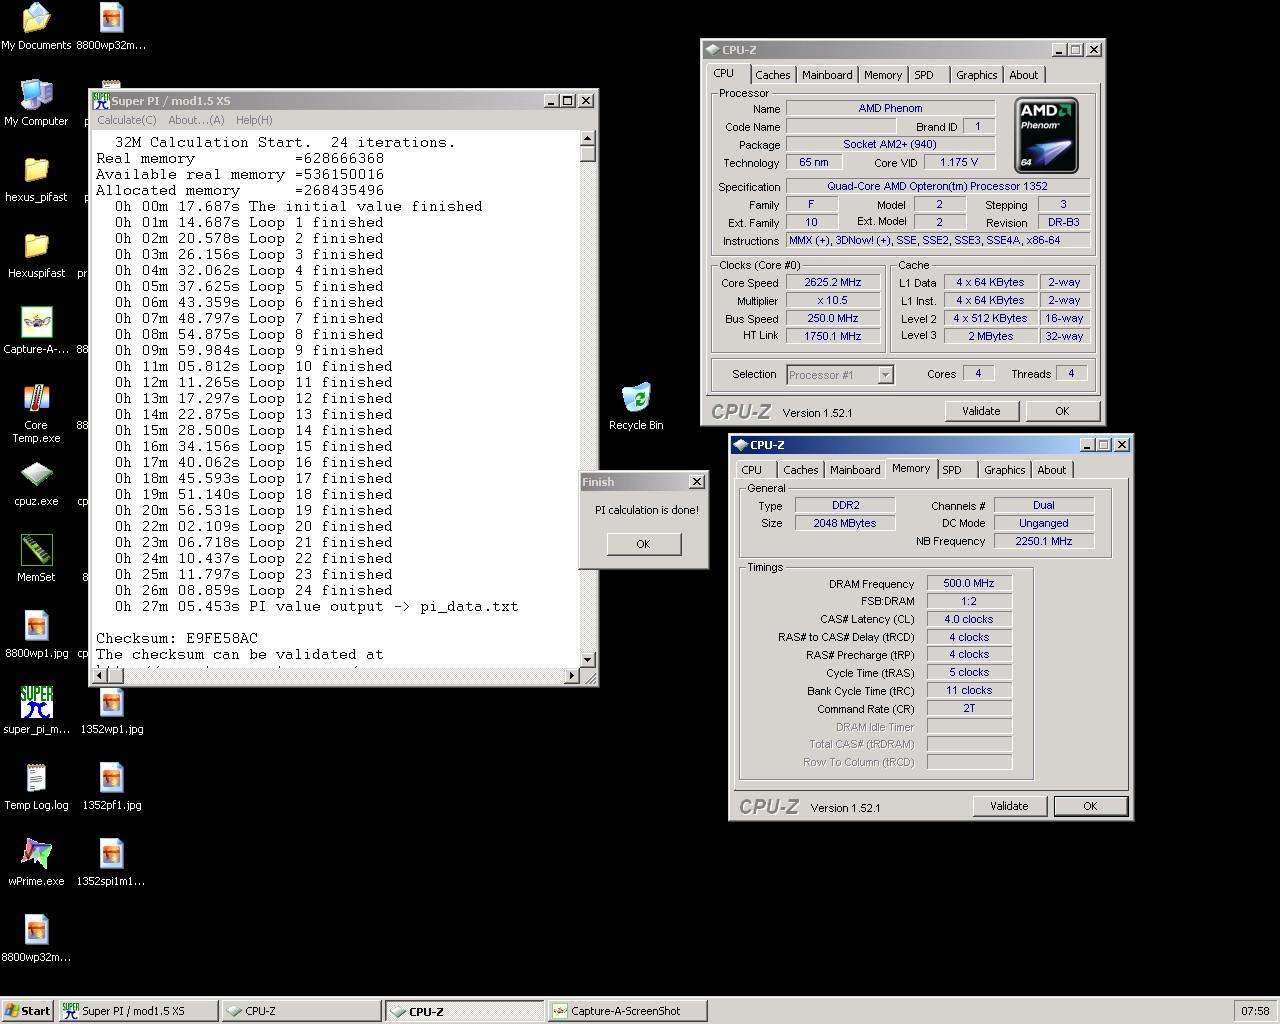Click Super PI horizontal scrollbar right arrow

click(572, 676)
